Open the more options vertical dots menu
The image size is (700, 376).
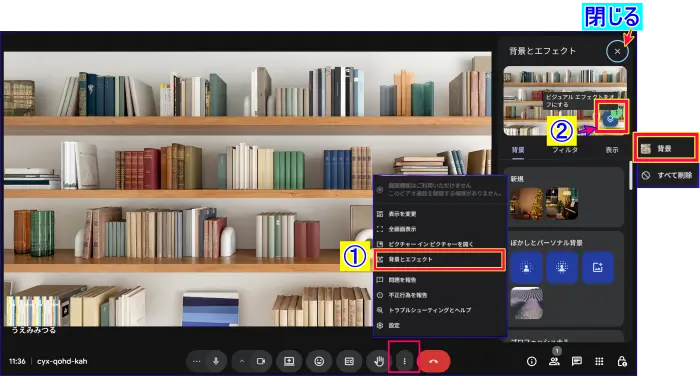pos(404,361)
